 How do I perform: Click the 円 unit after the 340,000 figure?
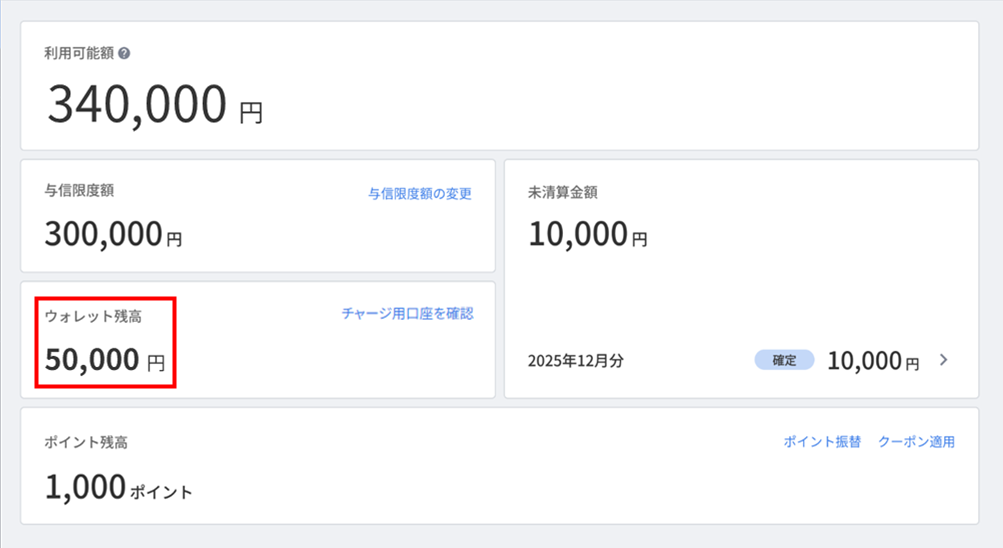point(251,112)
